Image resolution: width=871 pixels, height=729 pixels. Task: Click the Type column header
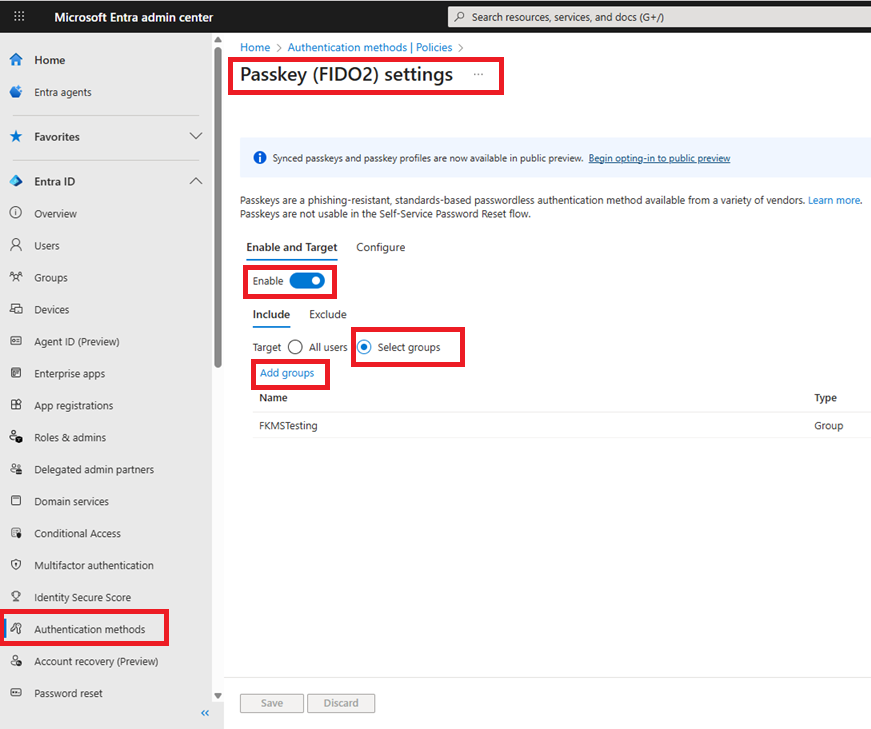pos(825,398)
